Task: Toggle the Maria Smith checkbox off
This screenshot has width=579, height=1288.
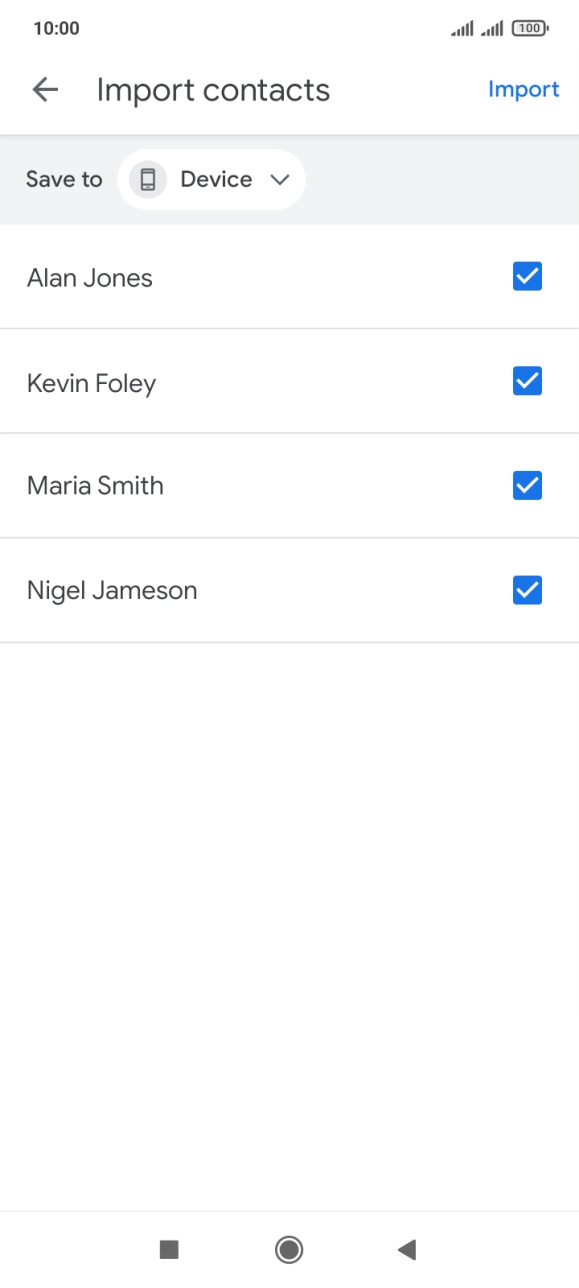Action: pyautogui.click(x=527, y=485)
